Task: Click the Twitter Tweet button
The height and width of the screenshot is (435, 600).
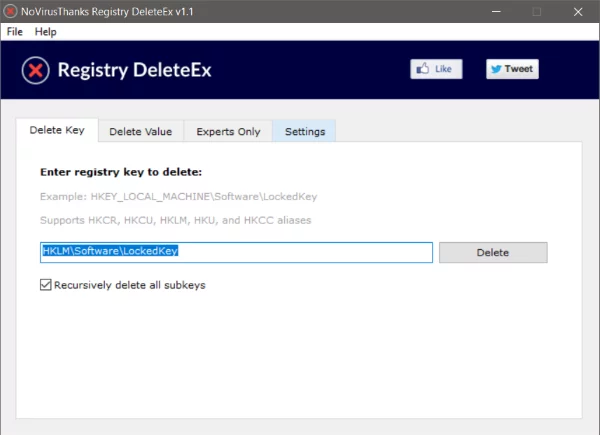Action: click(512, 69)
